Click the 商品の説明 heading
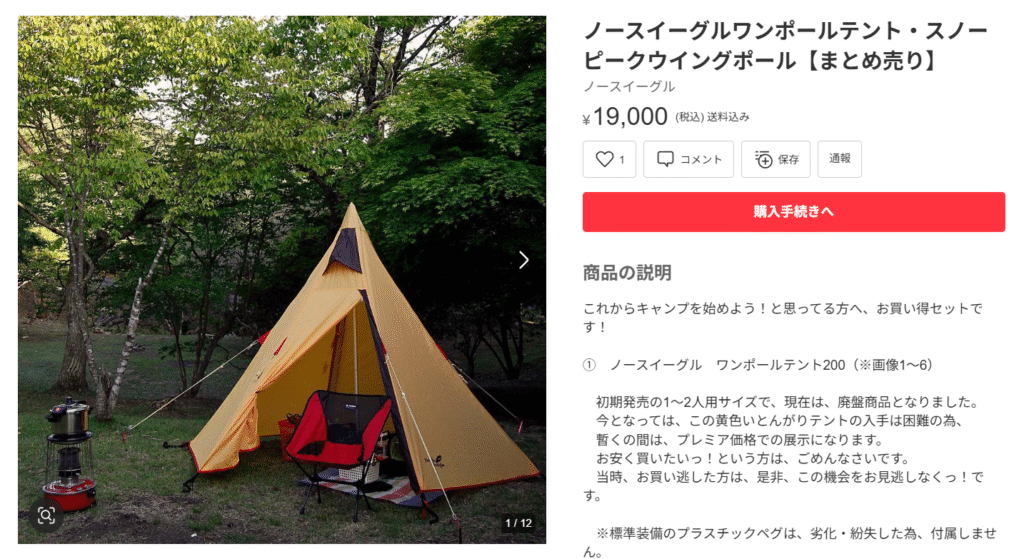This screenshot has height=559, width=1024. pyautogui.click(x=627, y=272)
